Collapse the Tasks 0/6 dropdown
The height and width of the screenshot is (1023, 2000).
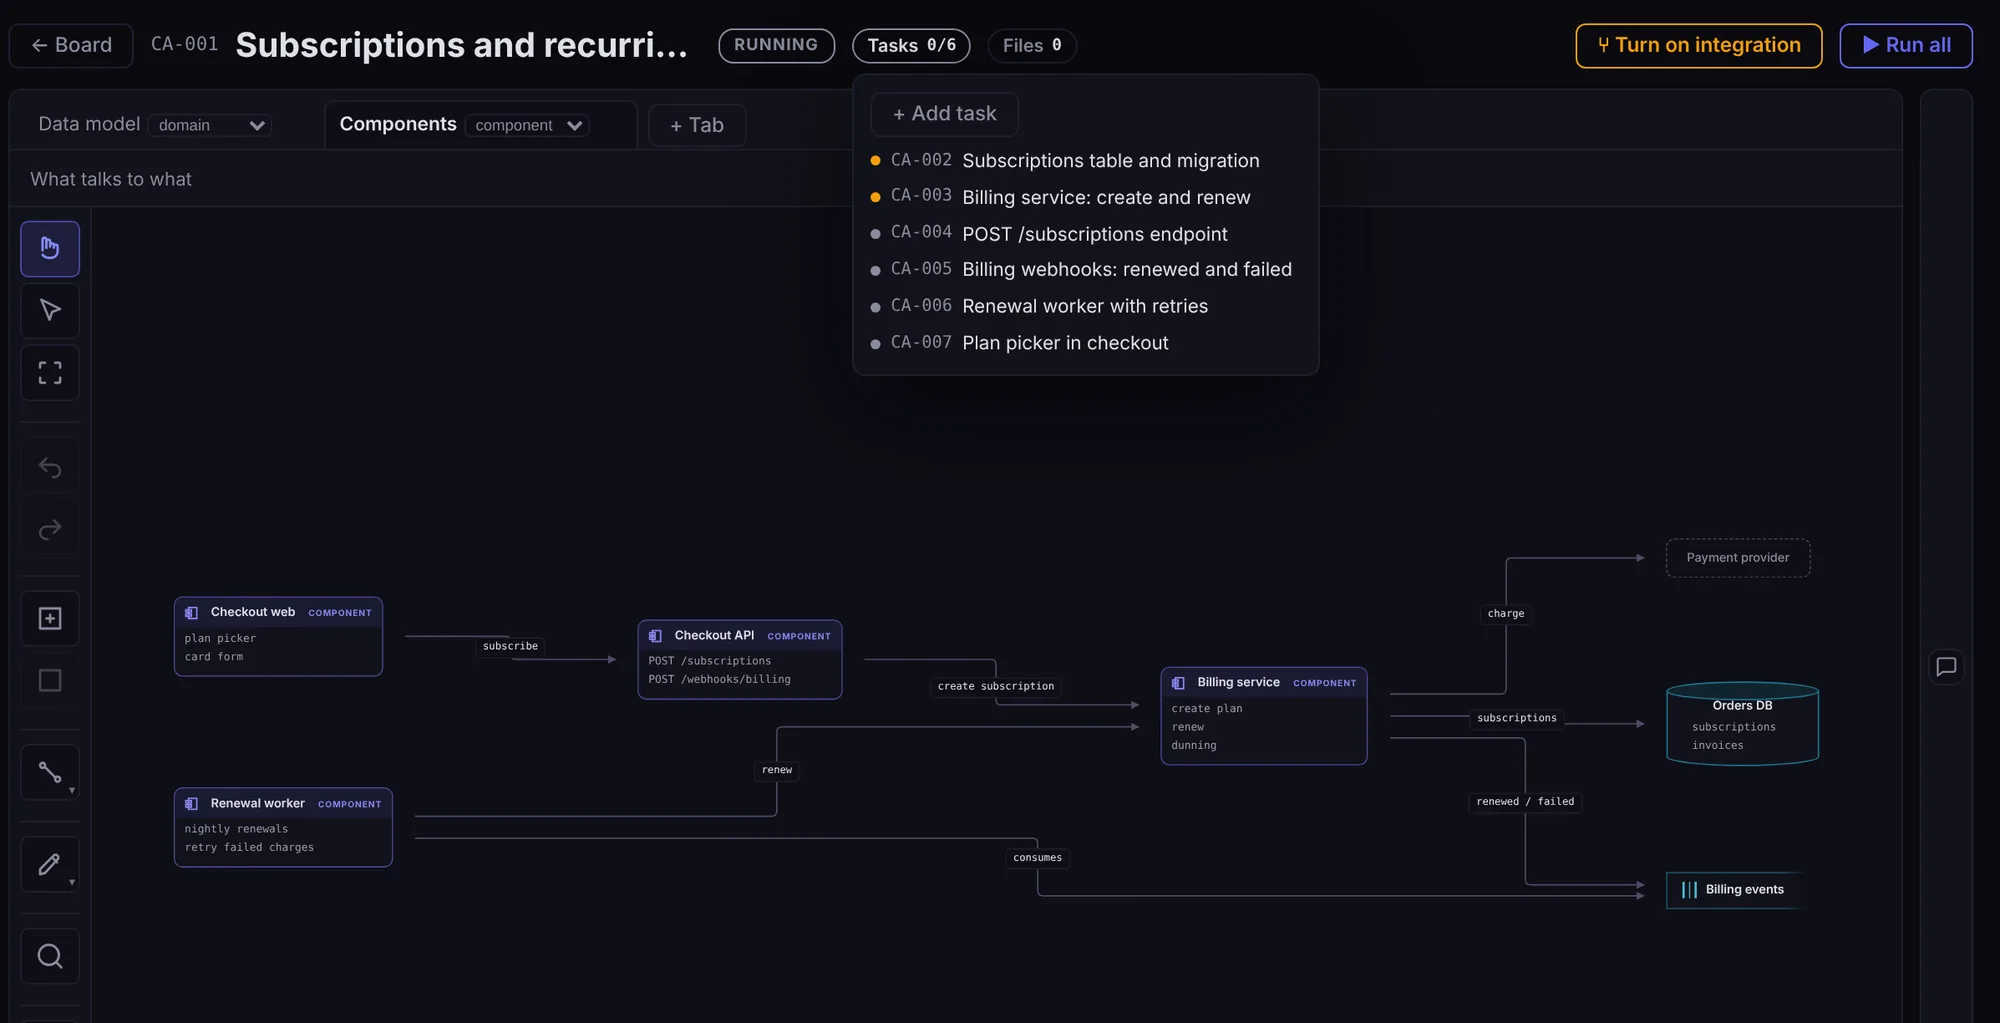pos(911,46)
